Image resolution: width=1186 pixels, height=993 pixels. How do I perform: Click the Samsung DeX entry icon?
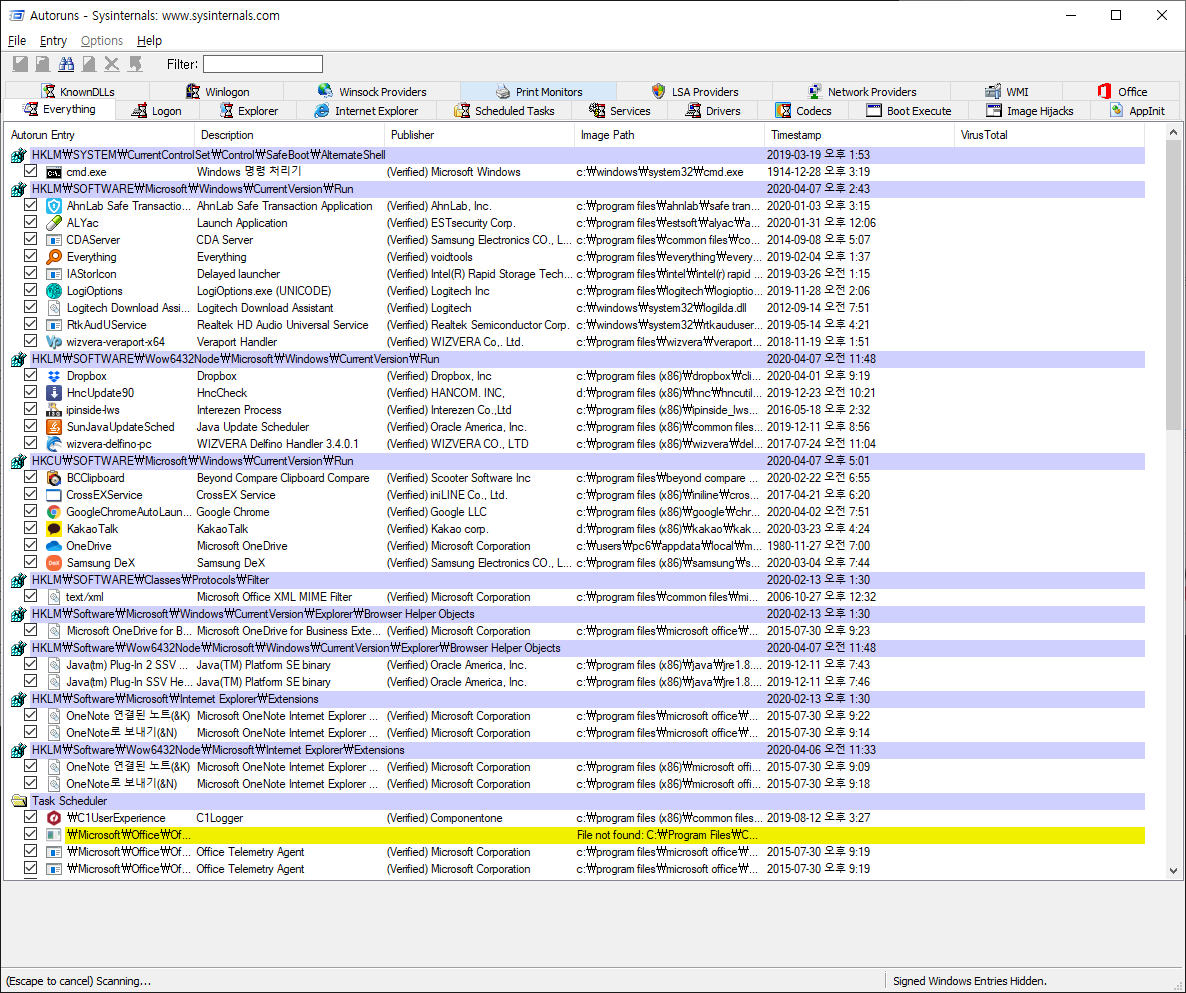(54, 563)
